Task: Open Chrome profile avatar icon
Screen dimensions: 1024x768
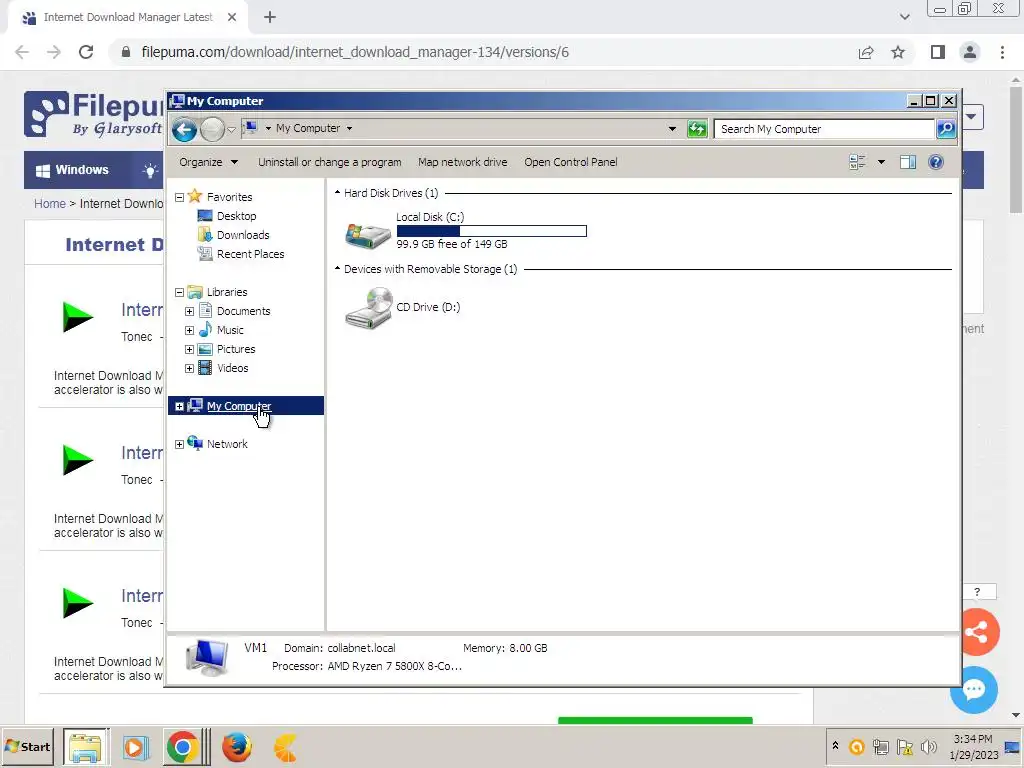Action: pos(970,52)
